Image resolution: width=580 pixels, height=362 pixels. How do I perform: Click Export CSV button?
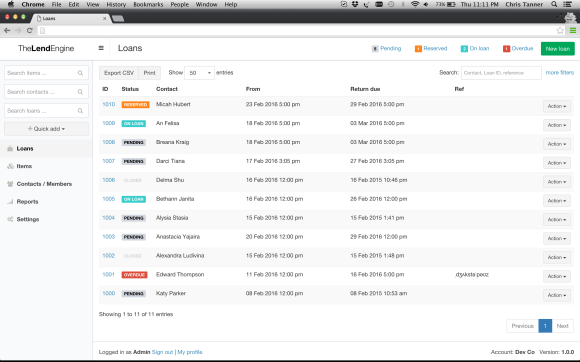pyautogui.click(x=119, y=73)
